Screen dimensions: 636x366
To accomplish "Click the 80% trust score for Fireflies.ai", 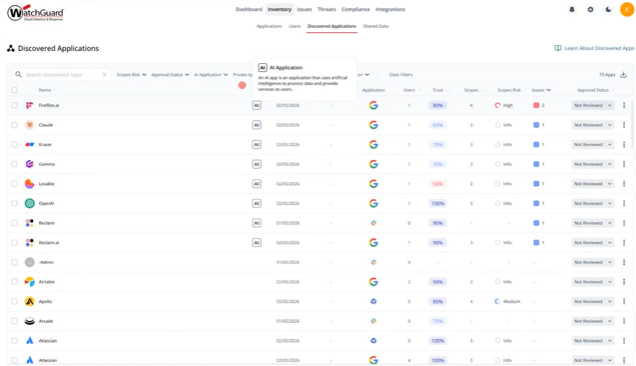I will click(438, 105).
